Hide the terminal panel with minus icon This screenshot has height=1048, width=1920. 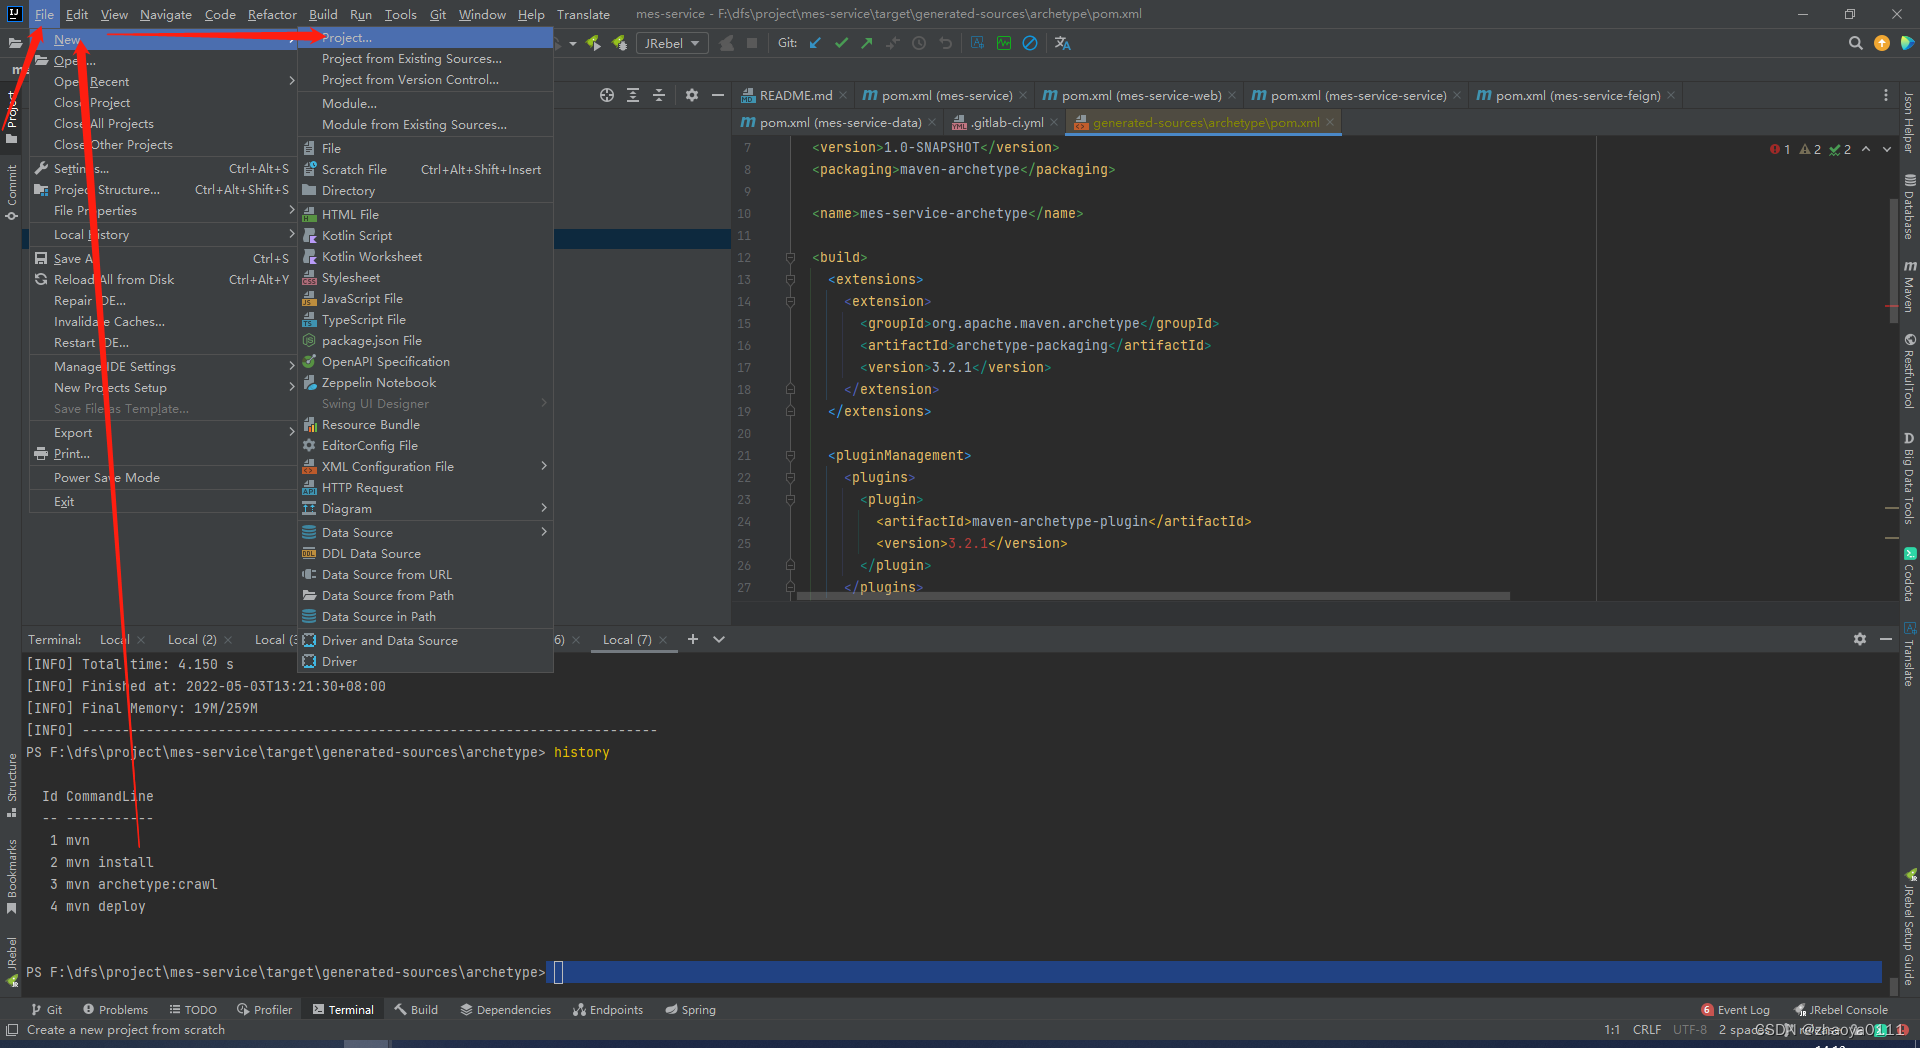coord(1886,639)
